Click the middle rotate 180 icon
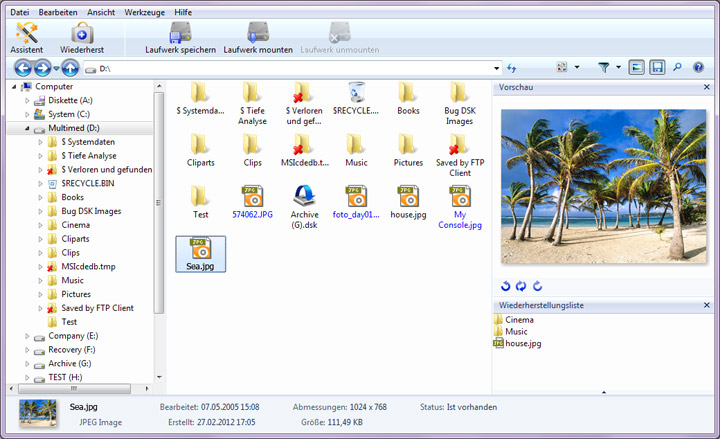This screenshot has height=439, width=720. [x=521, y=286]
